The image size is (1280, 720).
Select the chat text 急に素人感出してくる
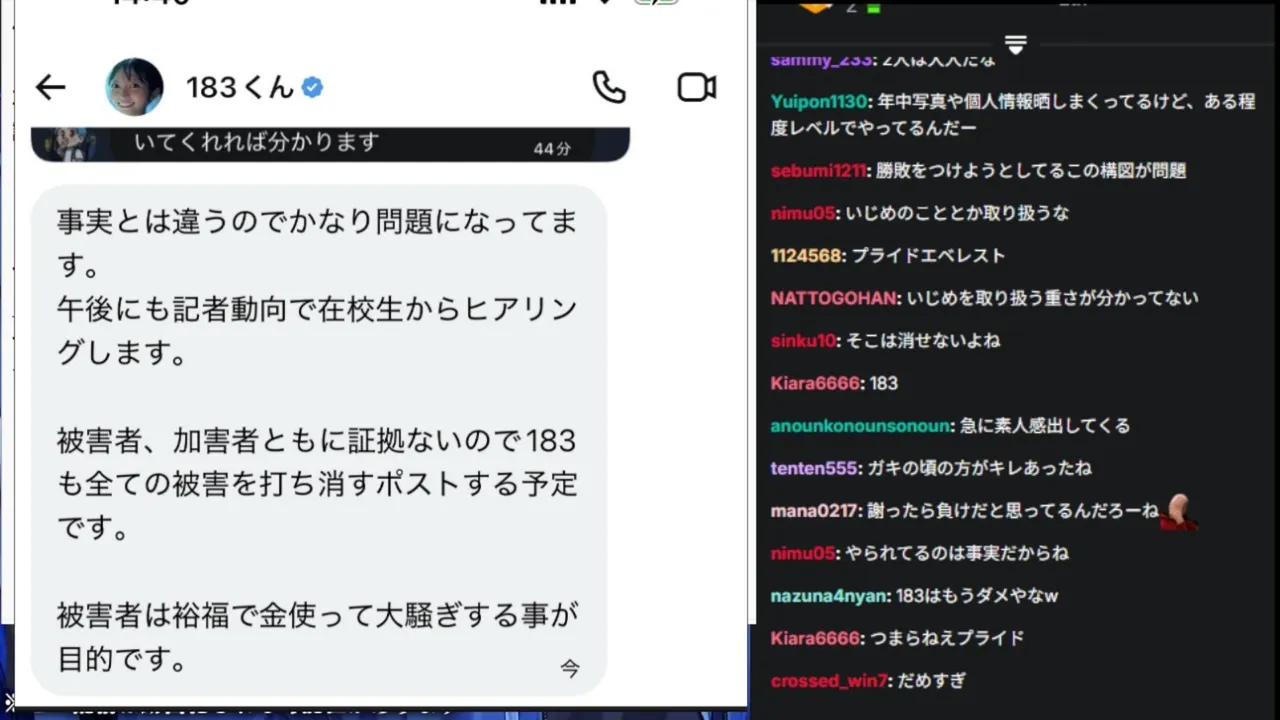[1045, 426]
